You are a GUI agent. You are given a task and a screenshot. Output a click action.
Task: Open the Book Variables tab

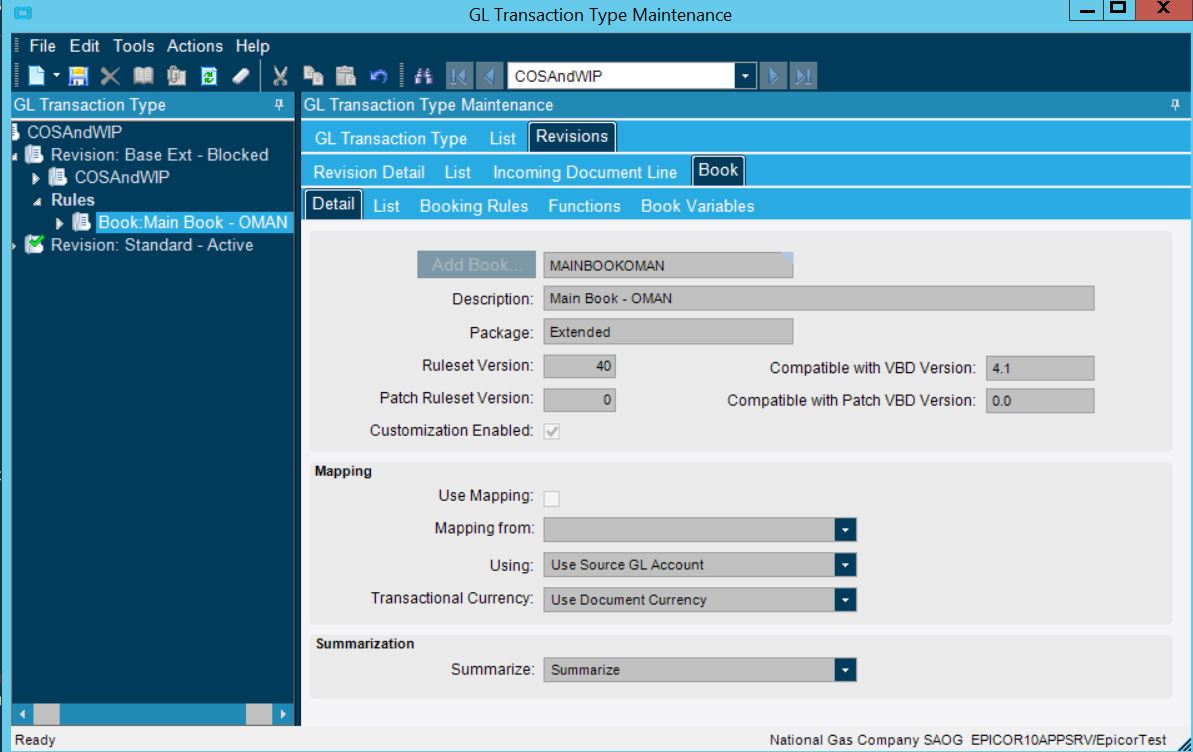(698, 206)
